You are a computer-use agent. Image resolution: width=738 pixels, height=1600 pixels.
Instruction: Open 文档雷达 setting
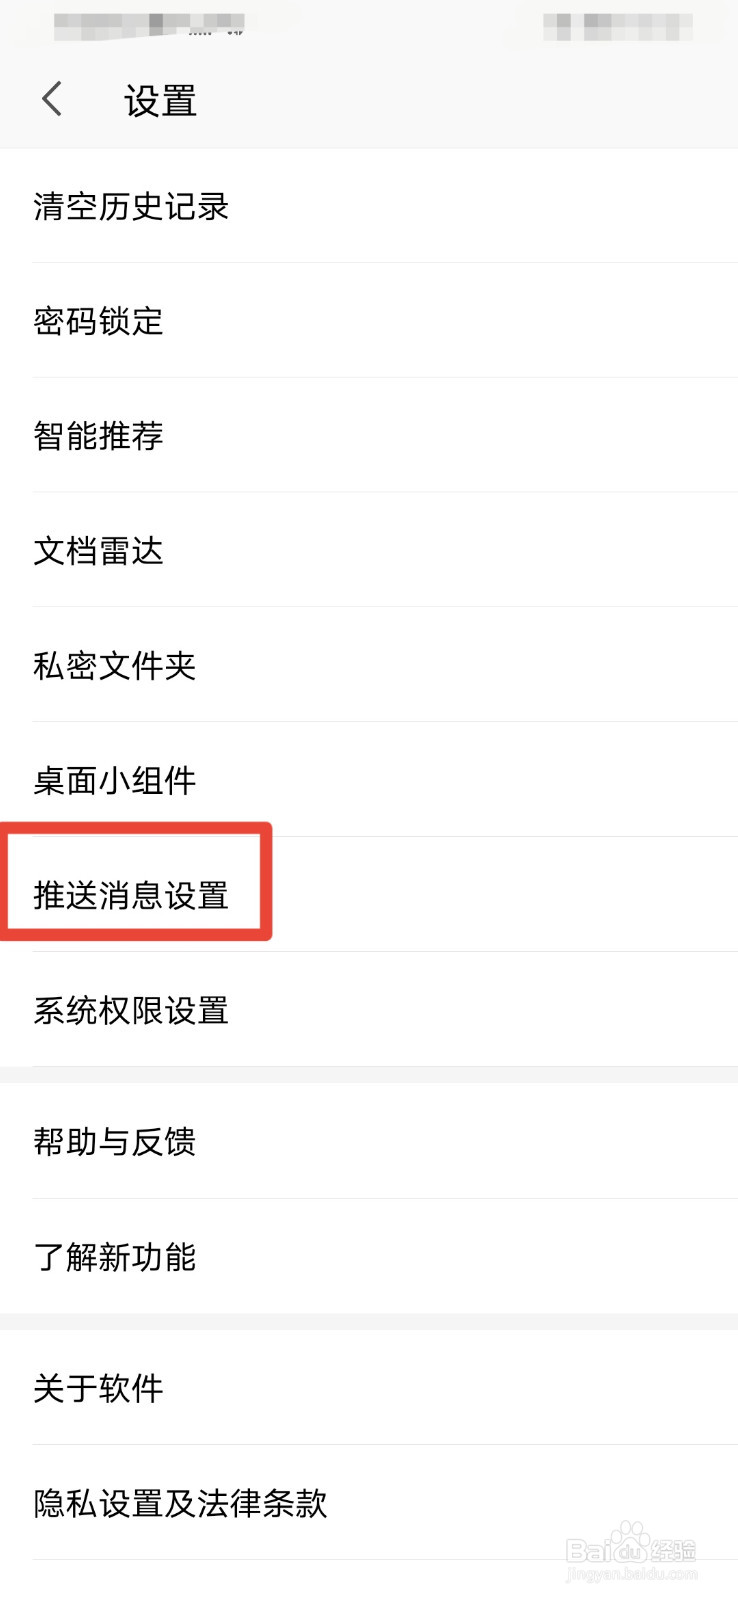369,550
